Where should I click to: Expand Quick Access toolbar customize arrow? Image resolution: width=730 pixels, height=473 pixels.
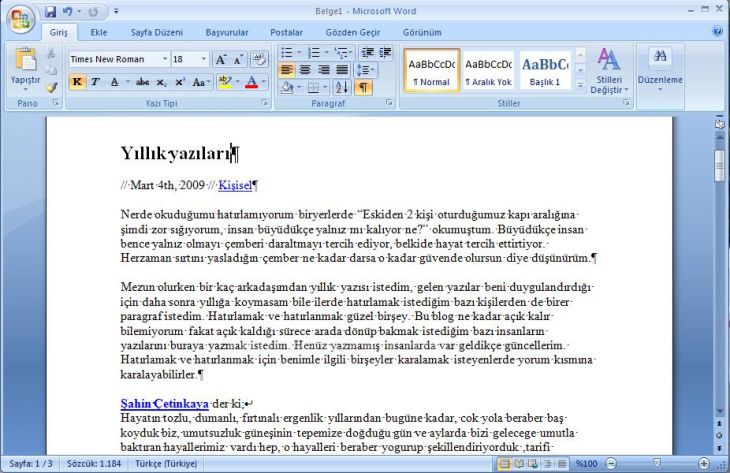(116, 11)
